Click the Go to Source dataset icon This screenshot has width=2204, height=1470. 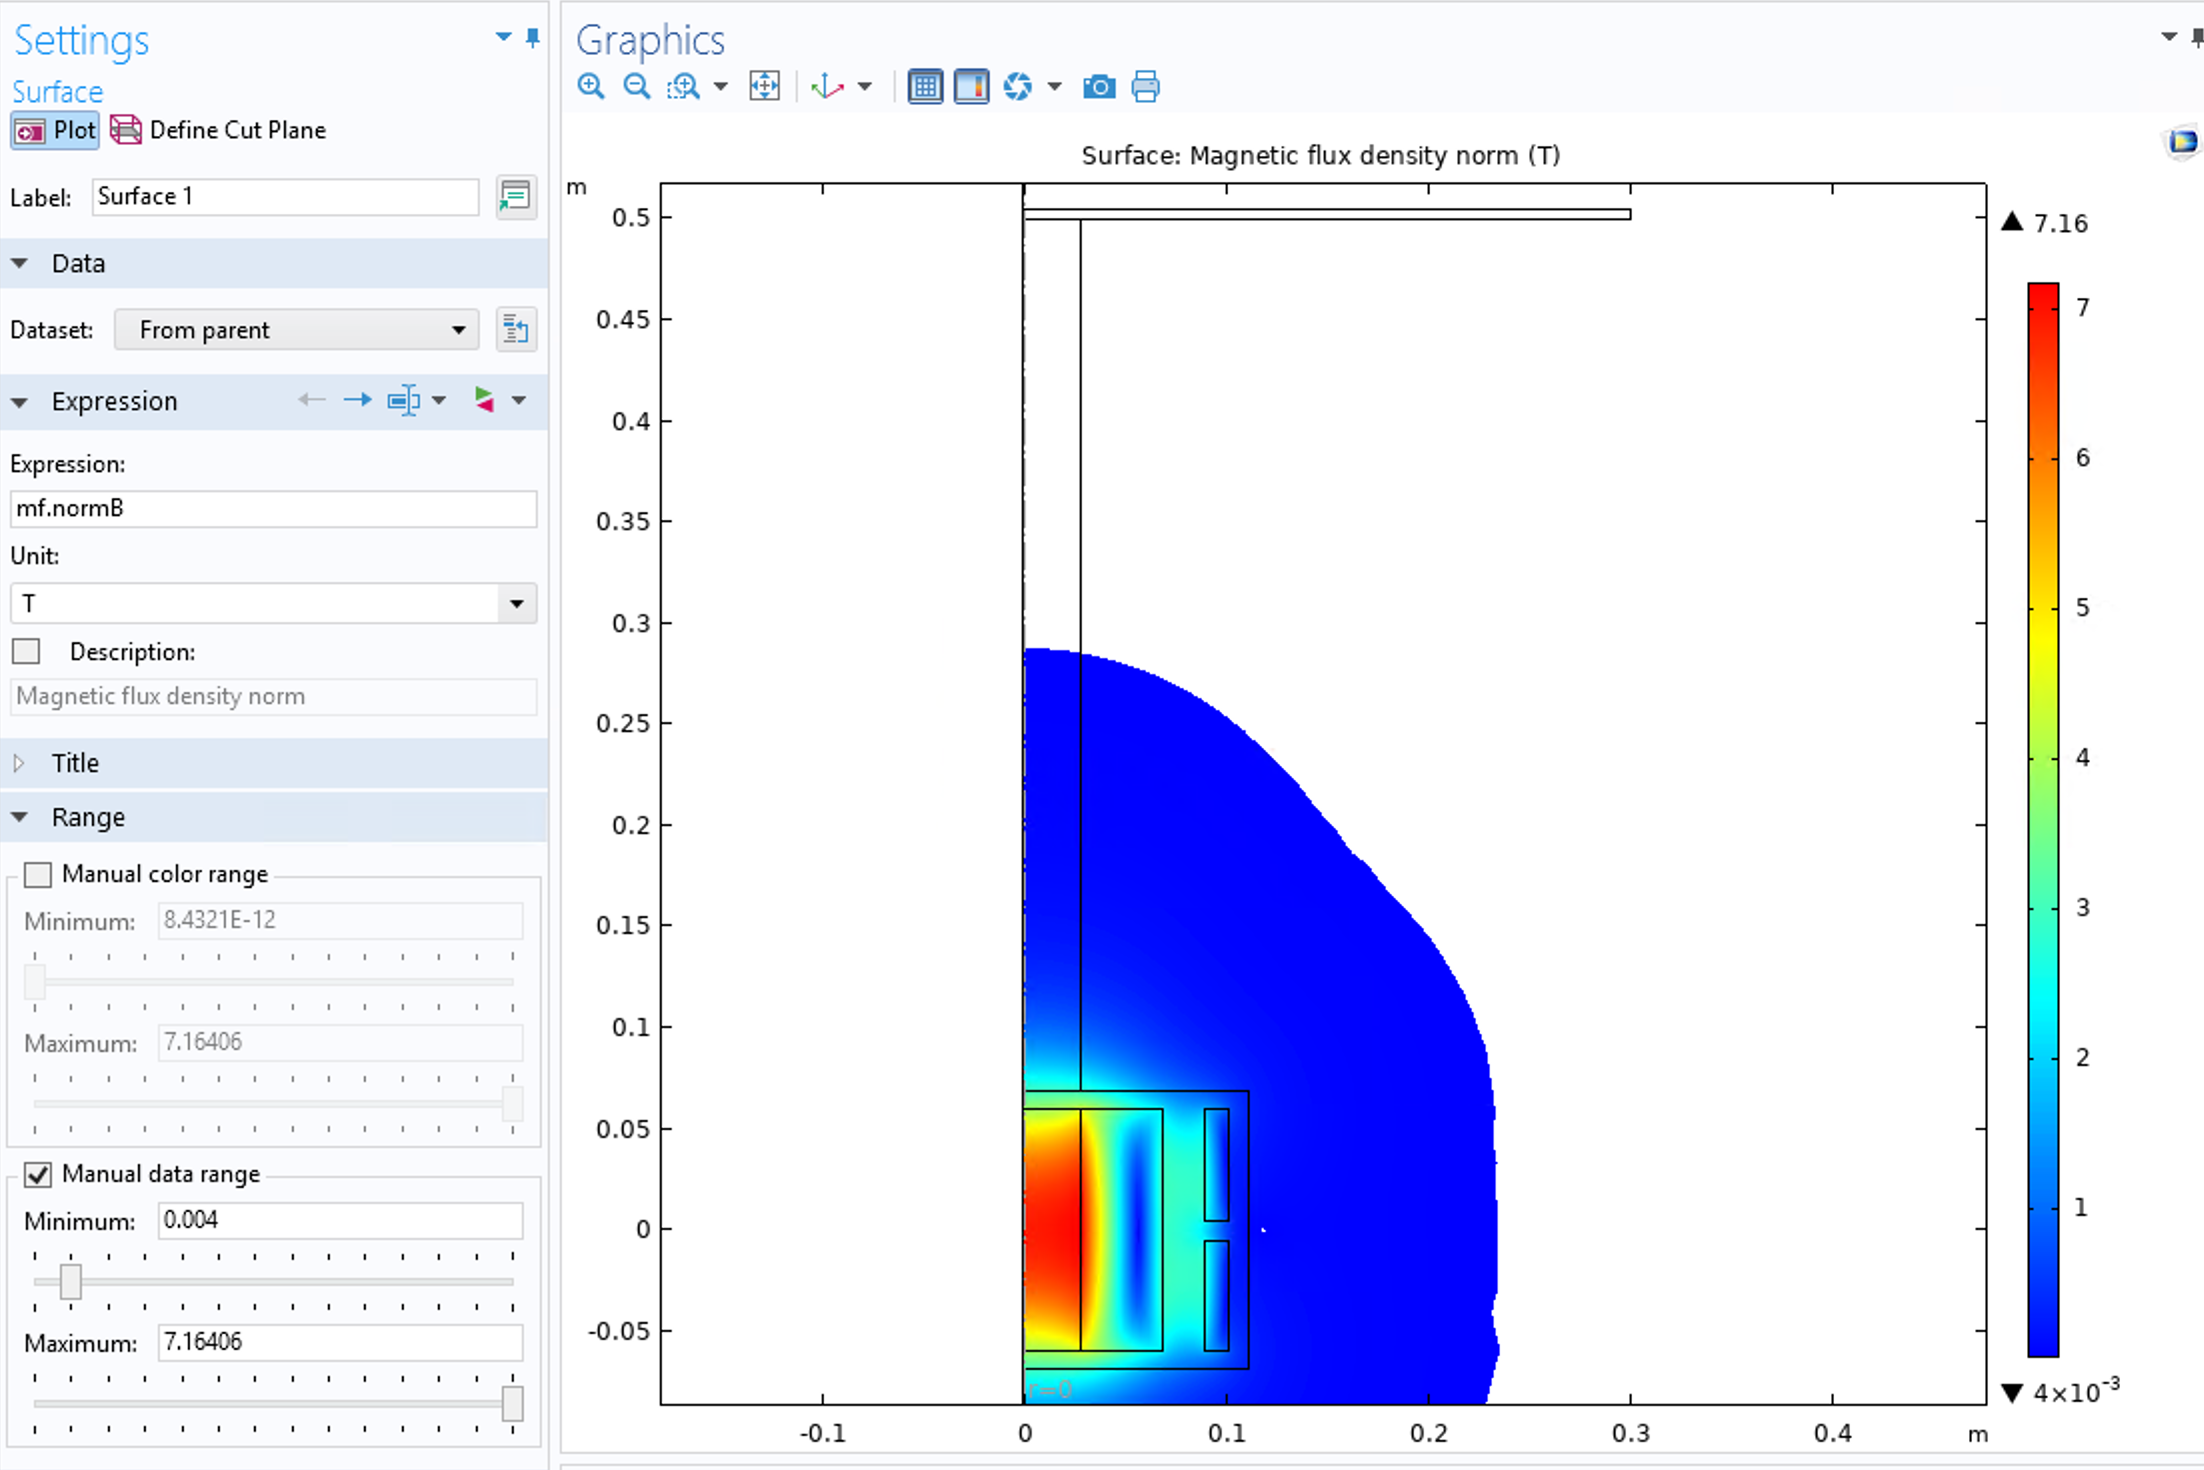point(516,330)
